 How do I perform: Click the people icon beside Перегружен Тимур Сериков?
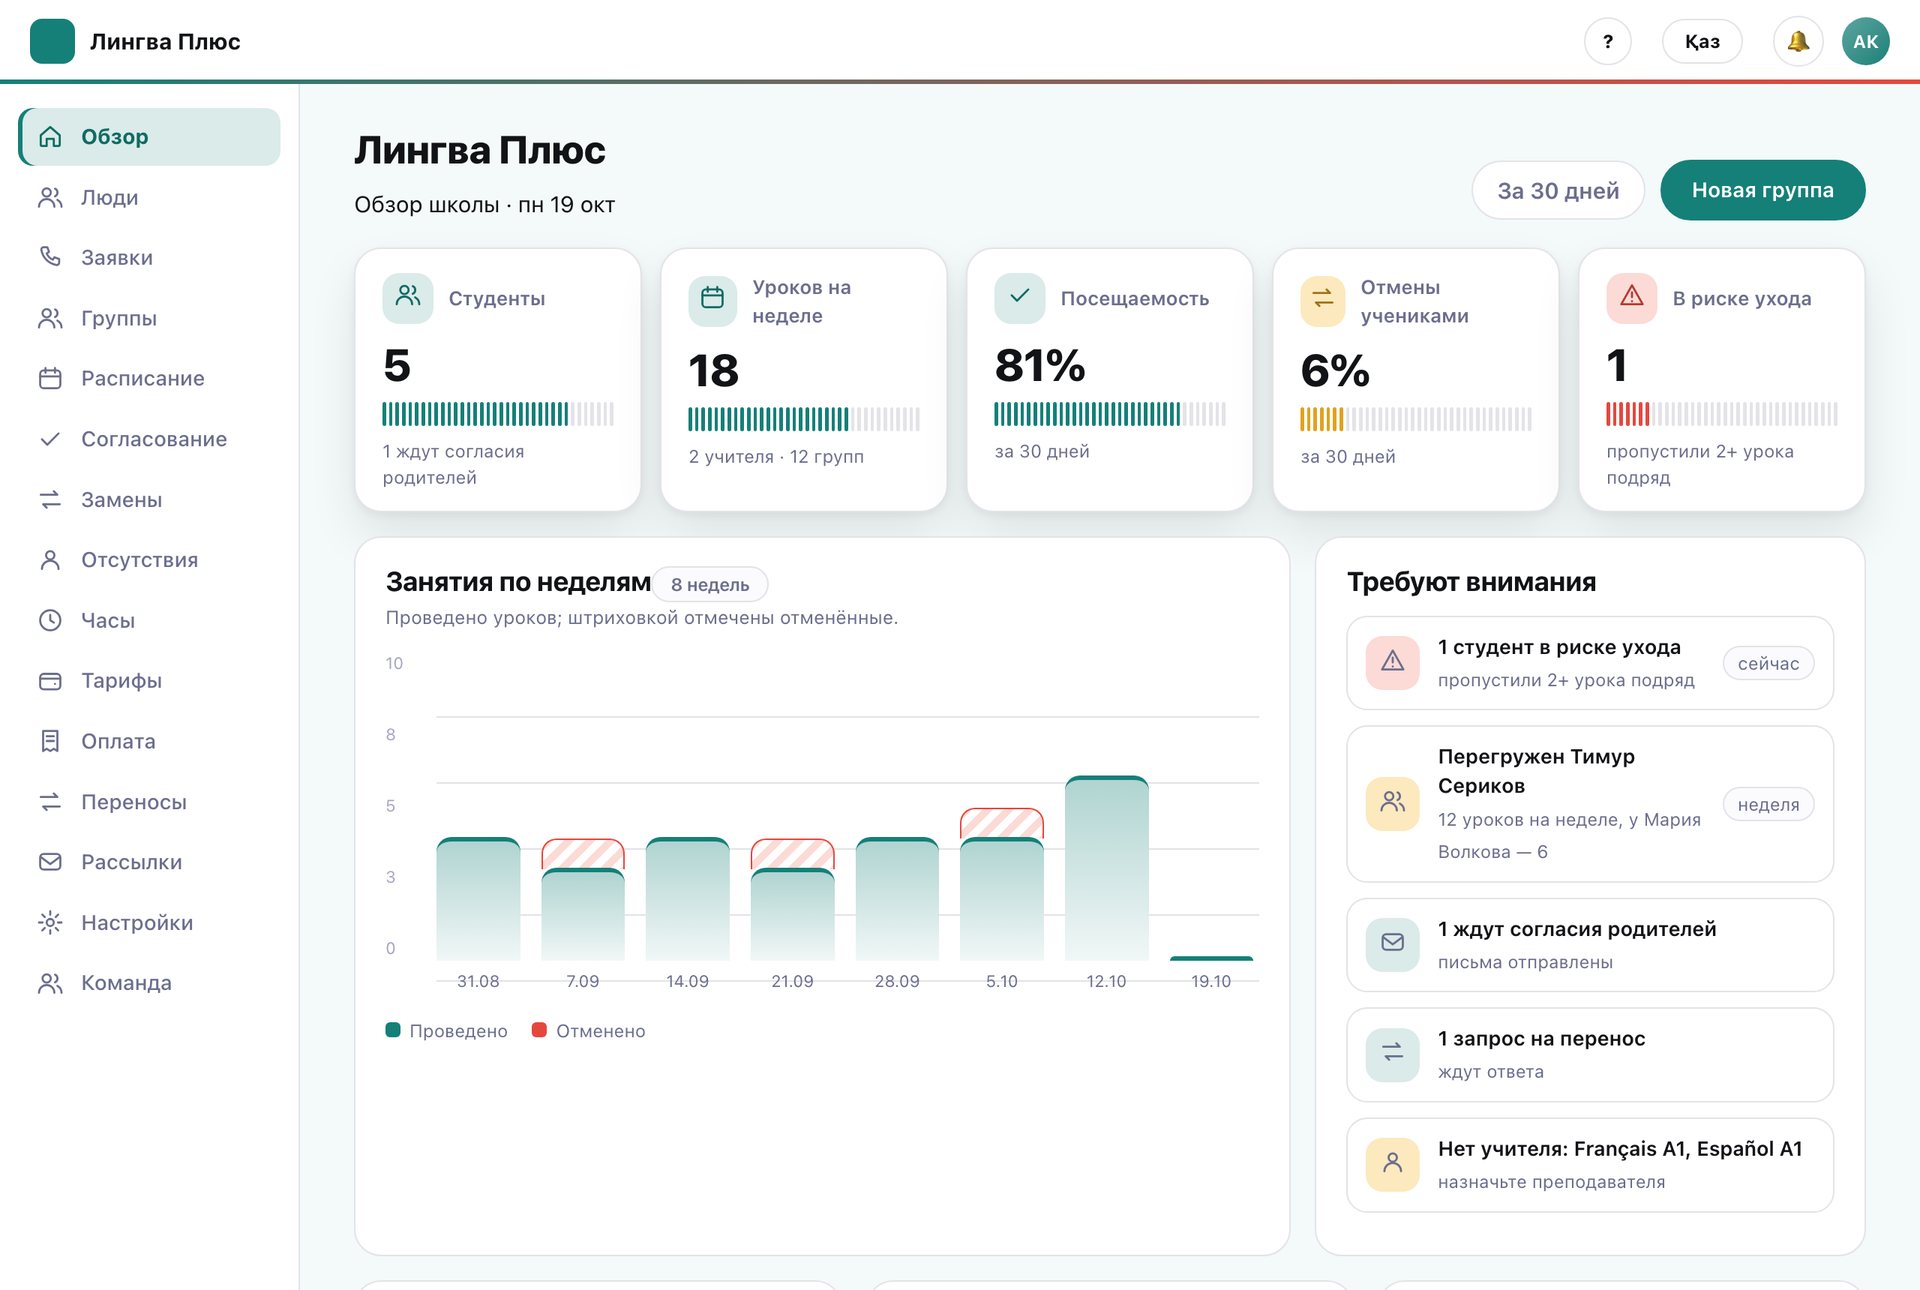point(1393,804)
